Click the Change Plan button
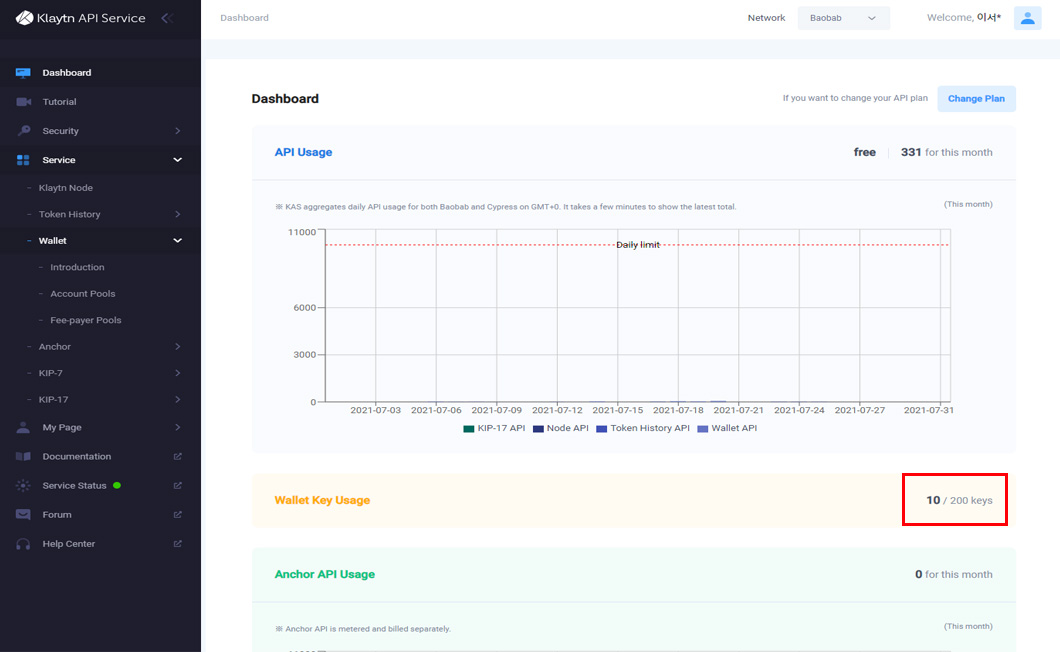 976,99
